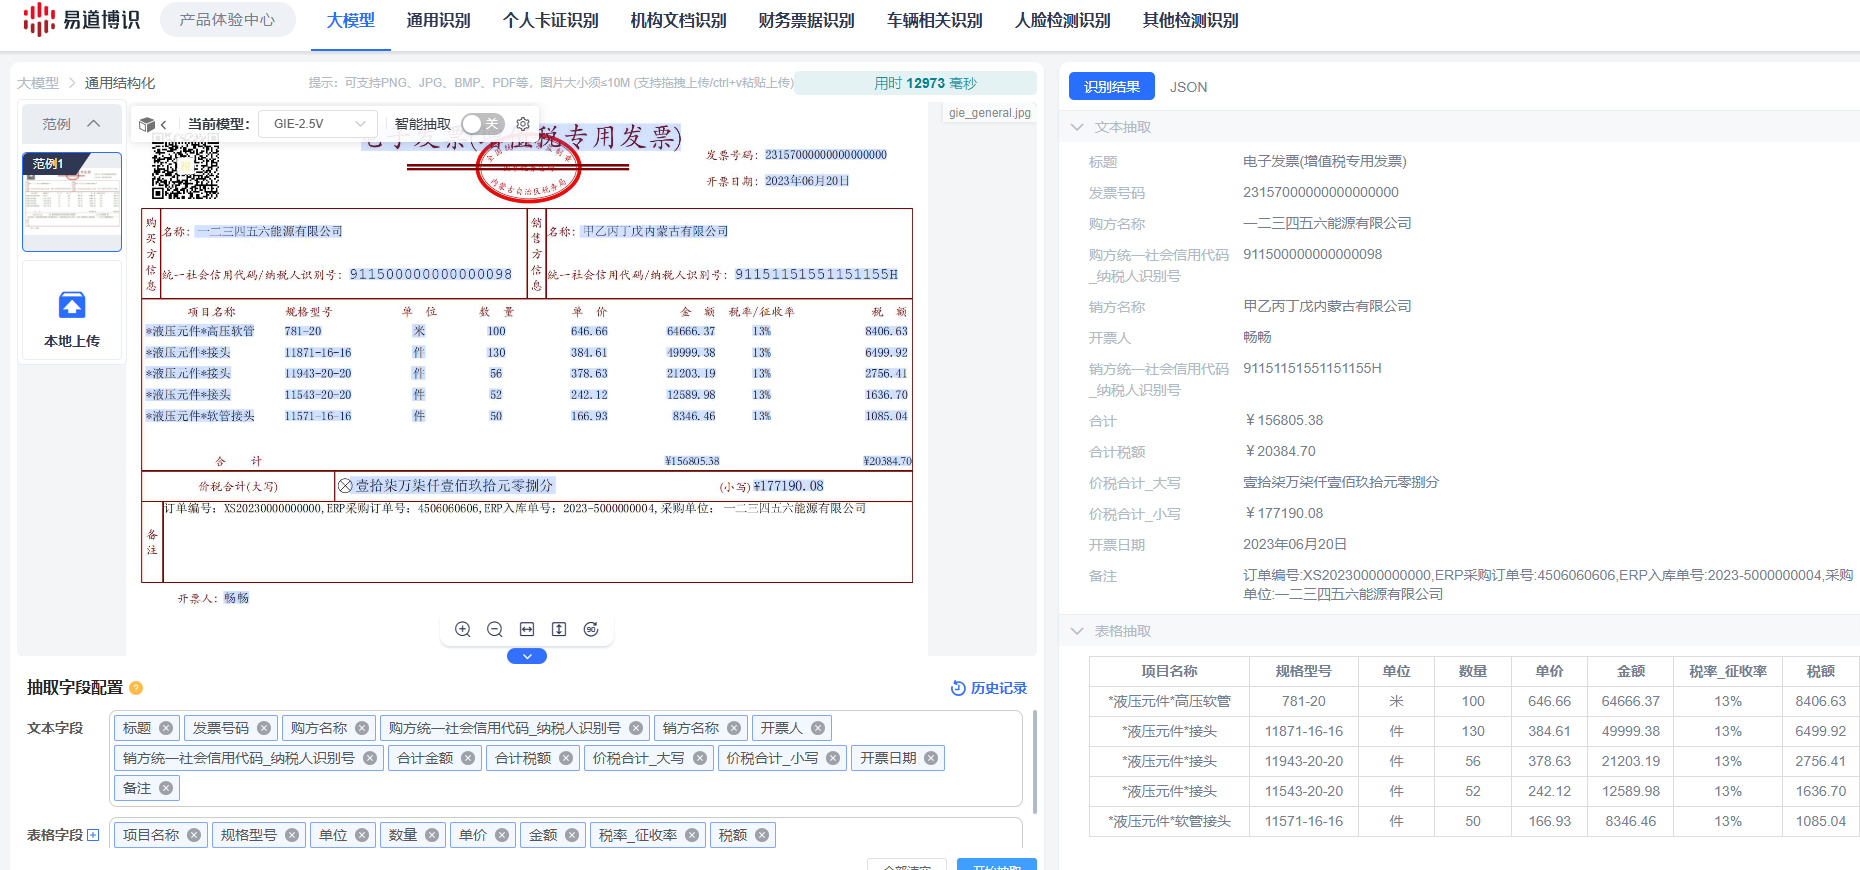Click the 本地上传 upload icon
Viewport: 1860px width, 870px height.
72,305
